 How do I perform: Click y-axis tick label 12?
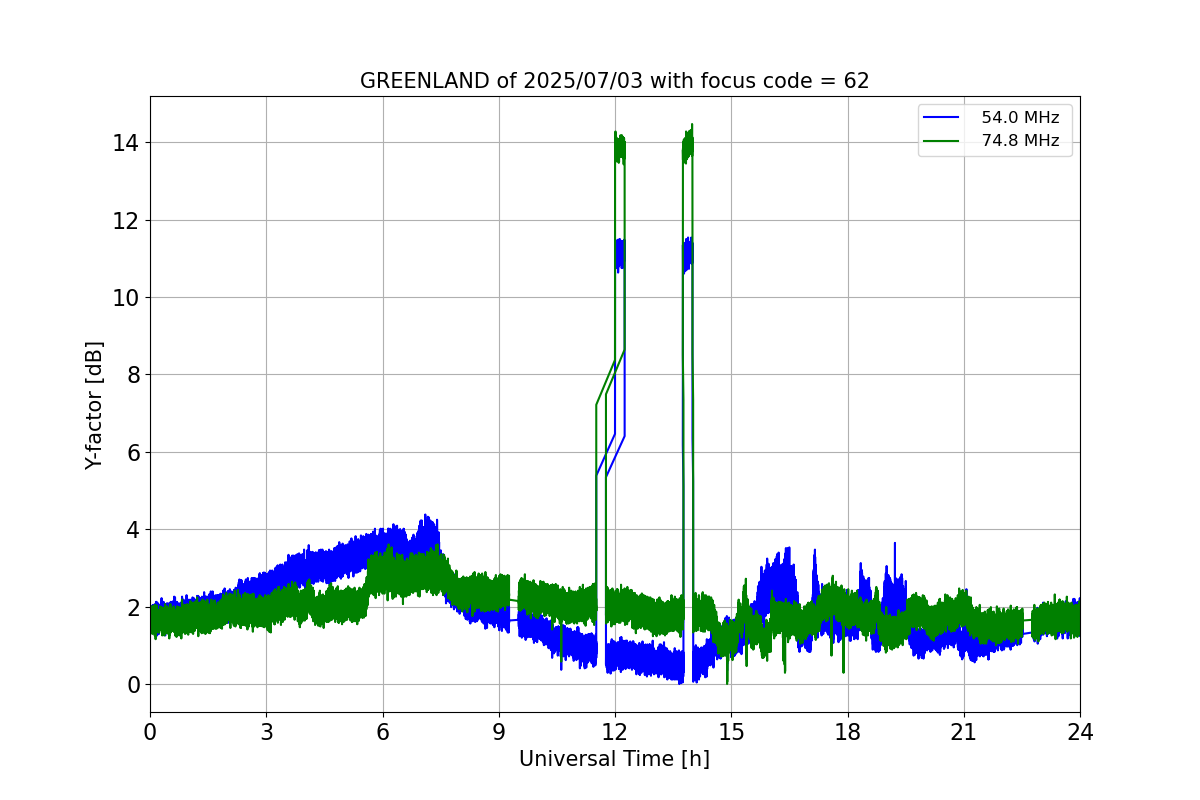[x=127, y=220]
